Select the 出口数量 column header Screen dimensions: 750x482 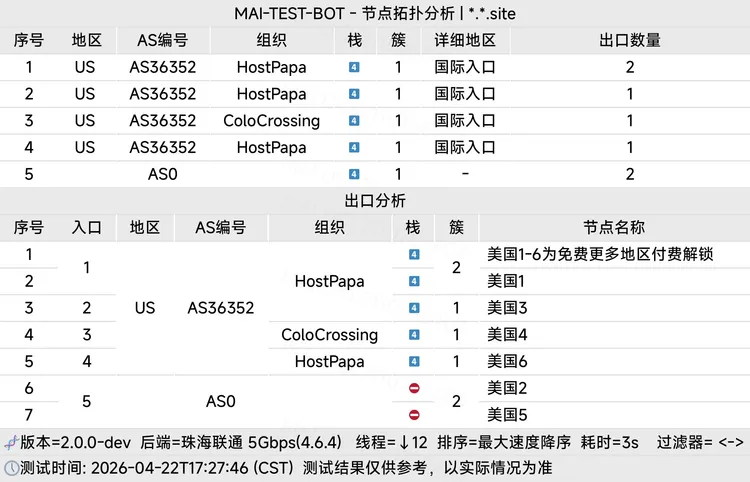tap(629, 41)
